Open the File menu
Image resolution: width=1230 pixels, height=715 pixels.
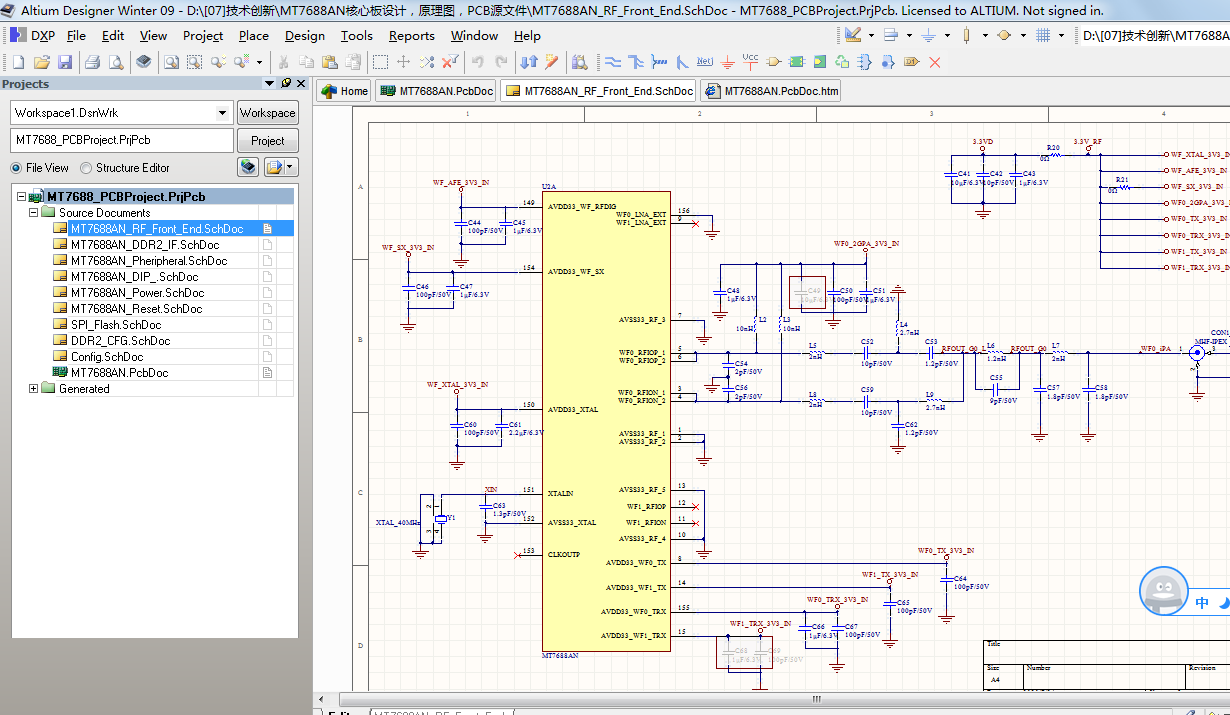point(76,35)
